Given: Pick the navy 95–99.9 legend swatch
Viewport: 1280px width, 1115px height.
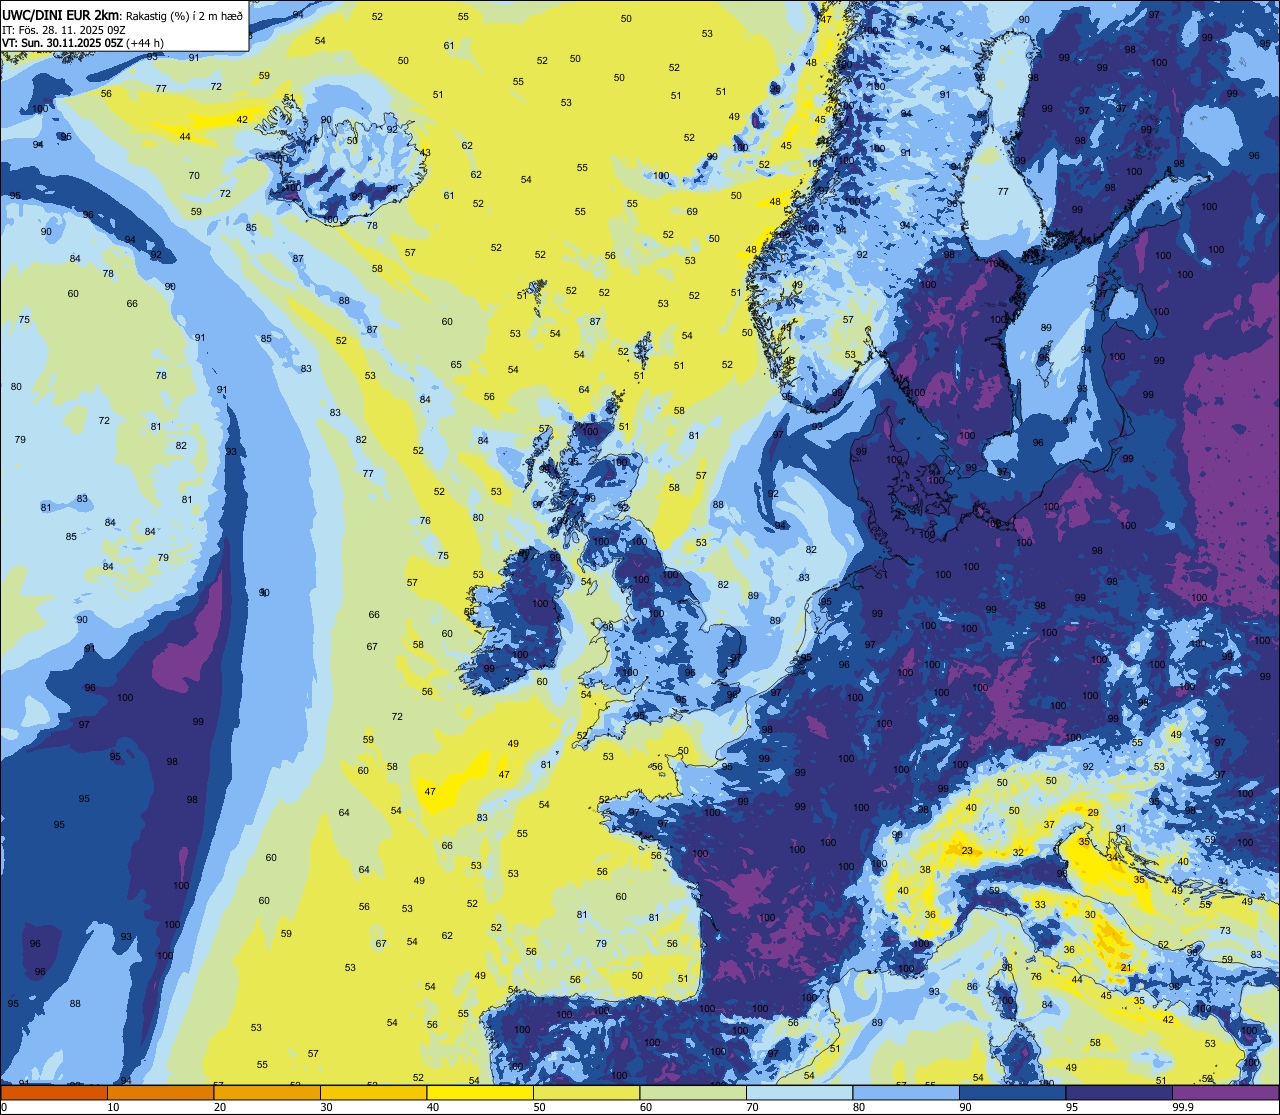Looking at the screenshot, I should [x=1120, y=1093].
